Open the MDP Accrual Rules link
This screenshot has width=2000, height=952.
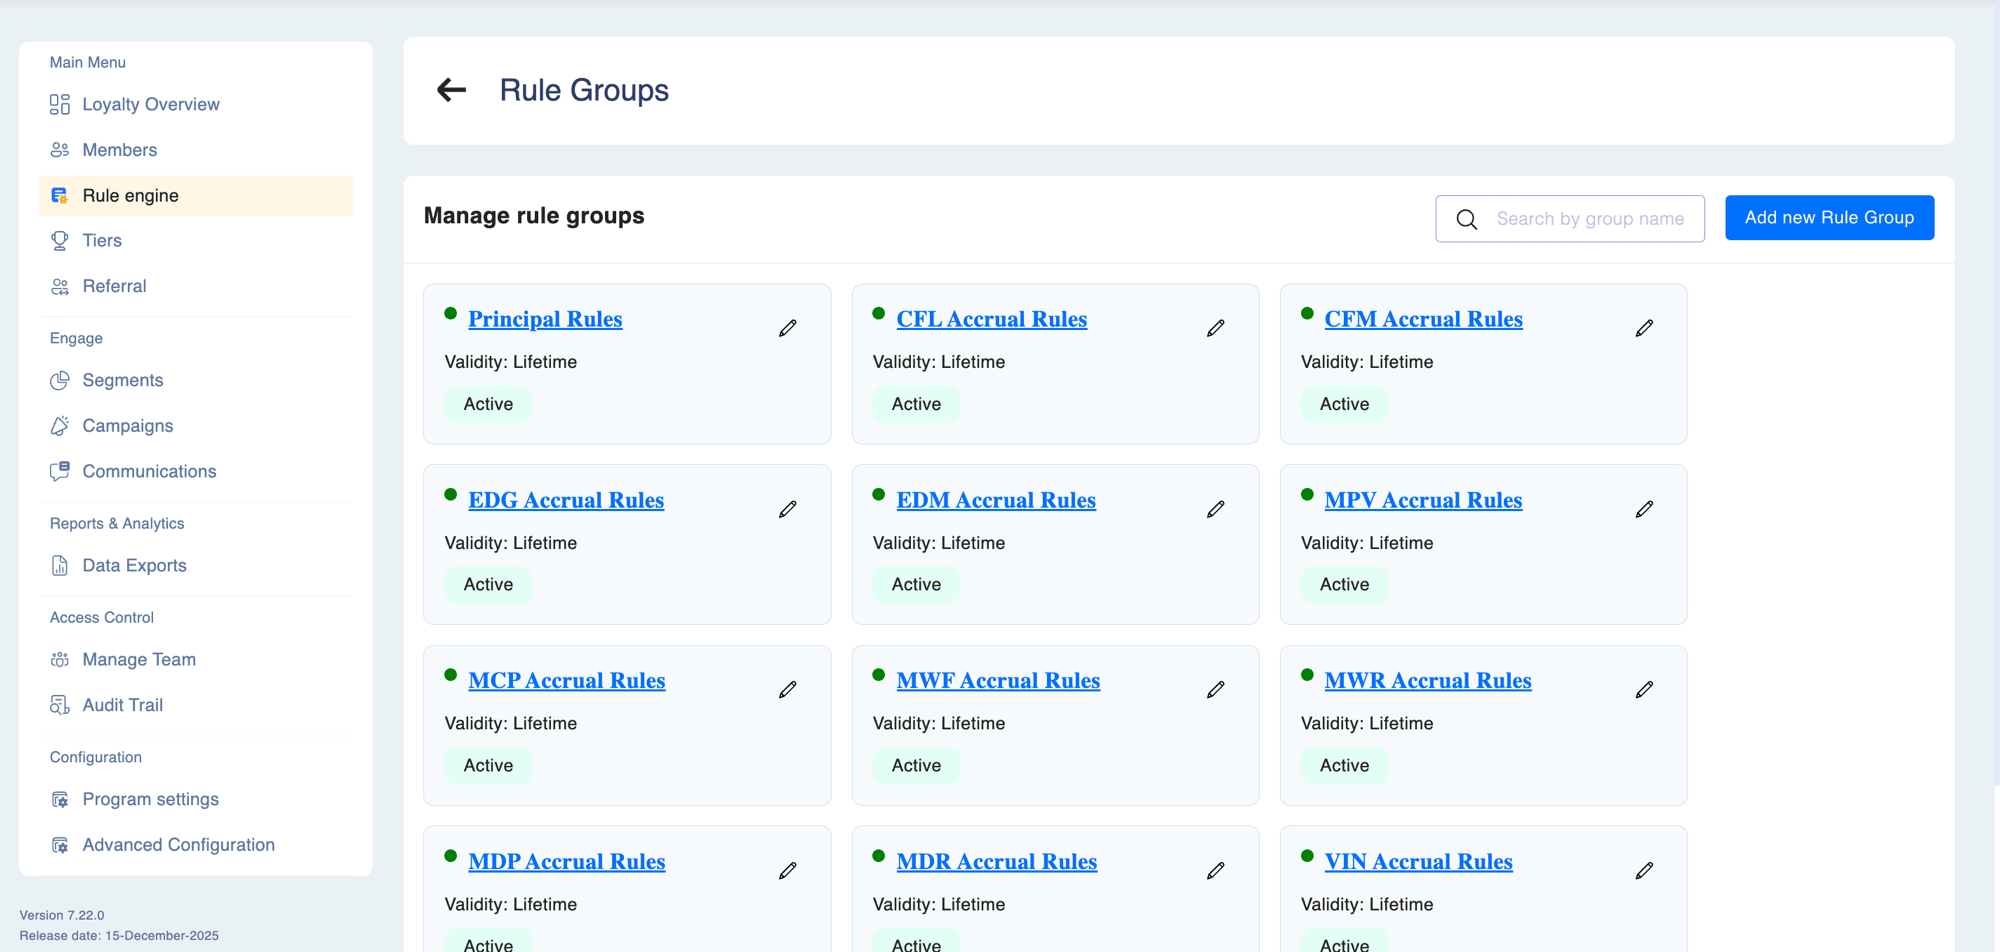tap(566, 861)
